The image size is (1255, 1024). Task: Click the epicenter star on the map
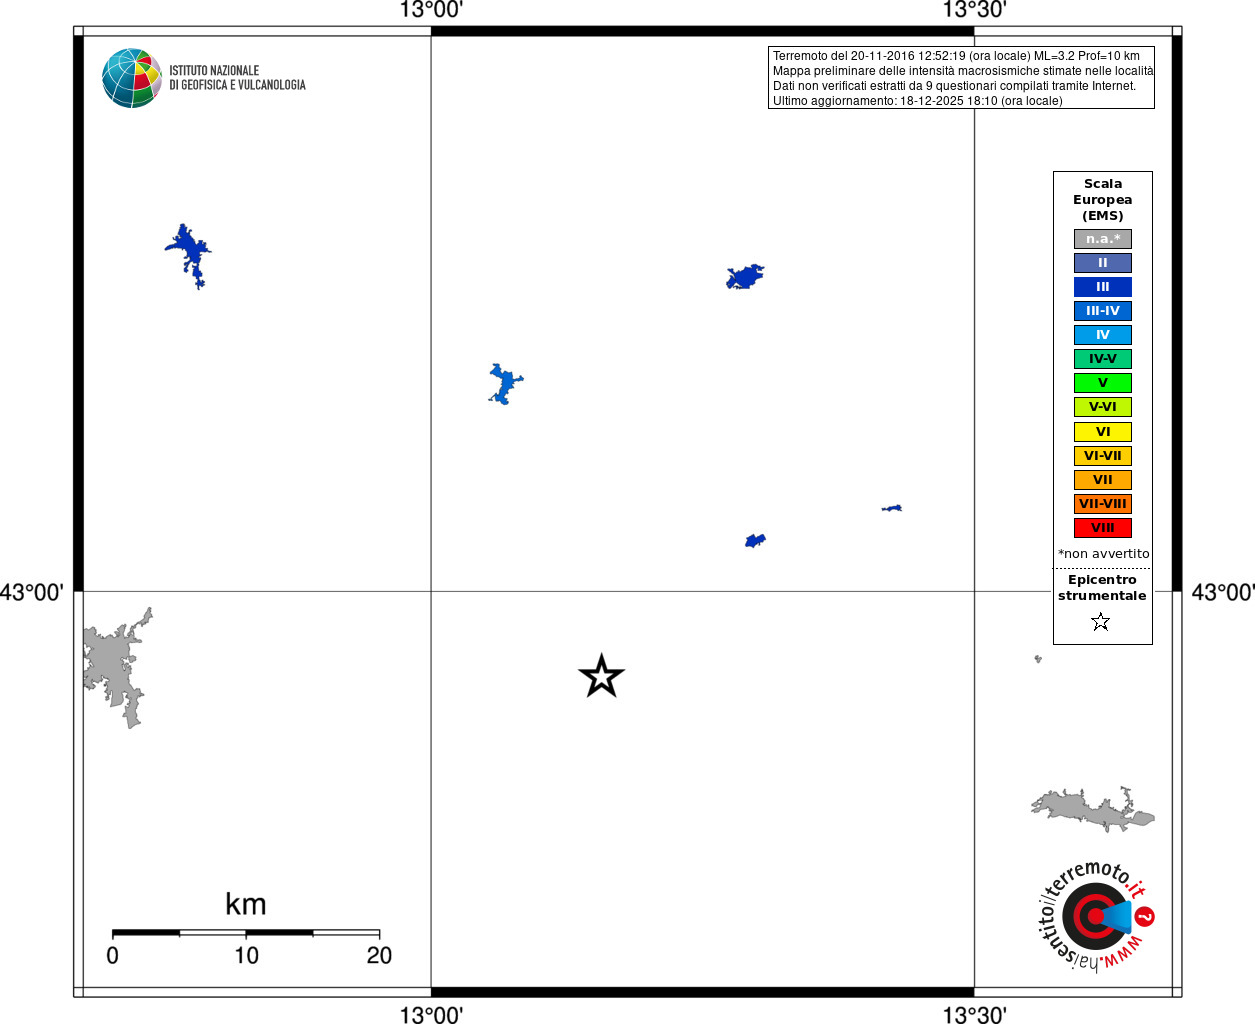(601, 676)
